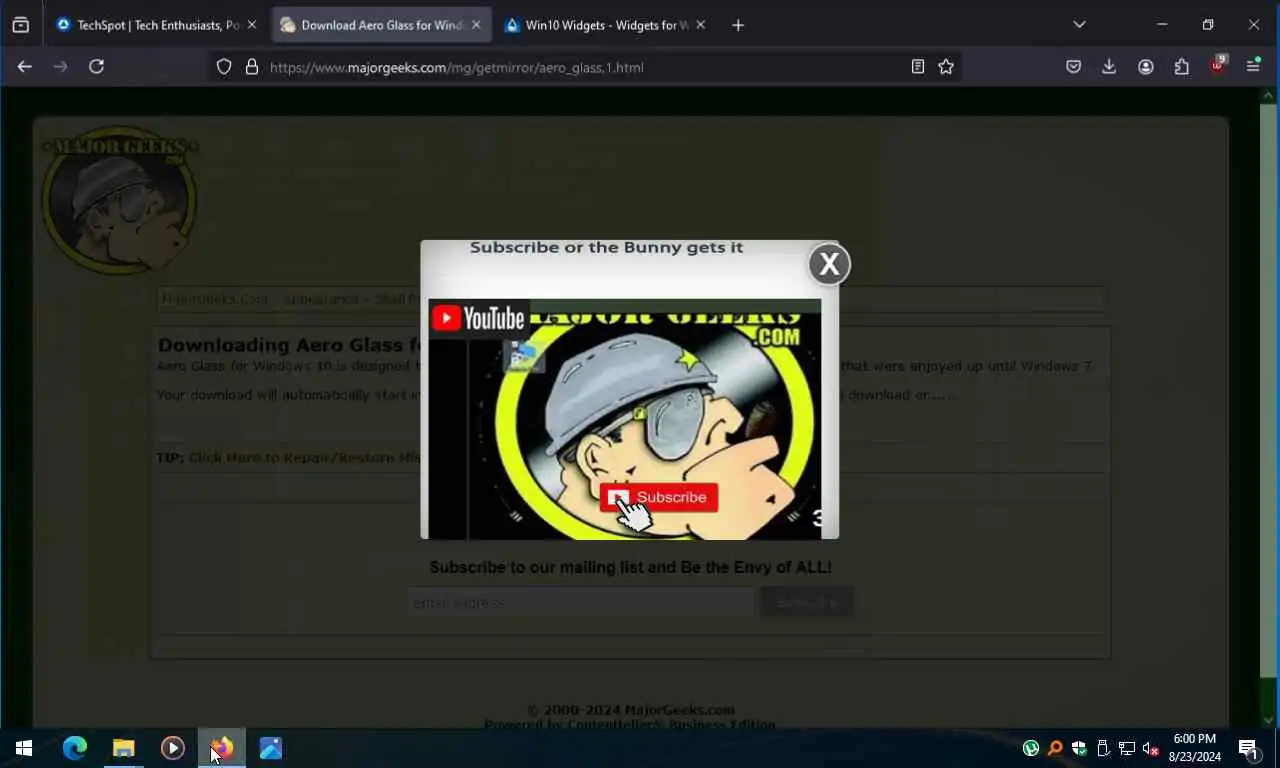Save the page to Pocket

1073,67
